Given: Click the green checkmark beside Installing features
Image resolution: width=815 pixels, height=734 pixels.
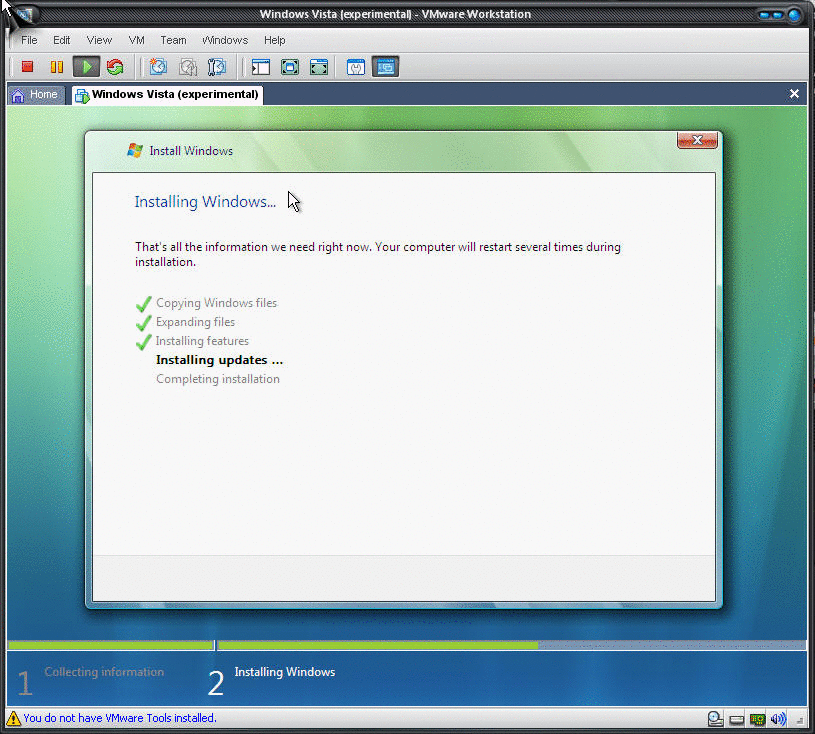Looking at the screenshot, I should tap(143, 342).
